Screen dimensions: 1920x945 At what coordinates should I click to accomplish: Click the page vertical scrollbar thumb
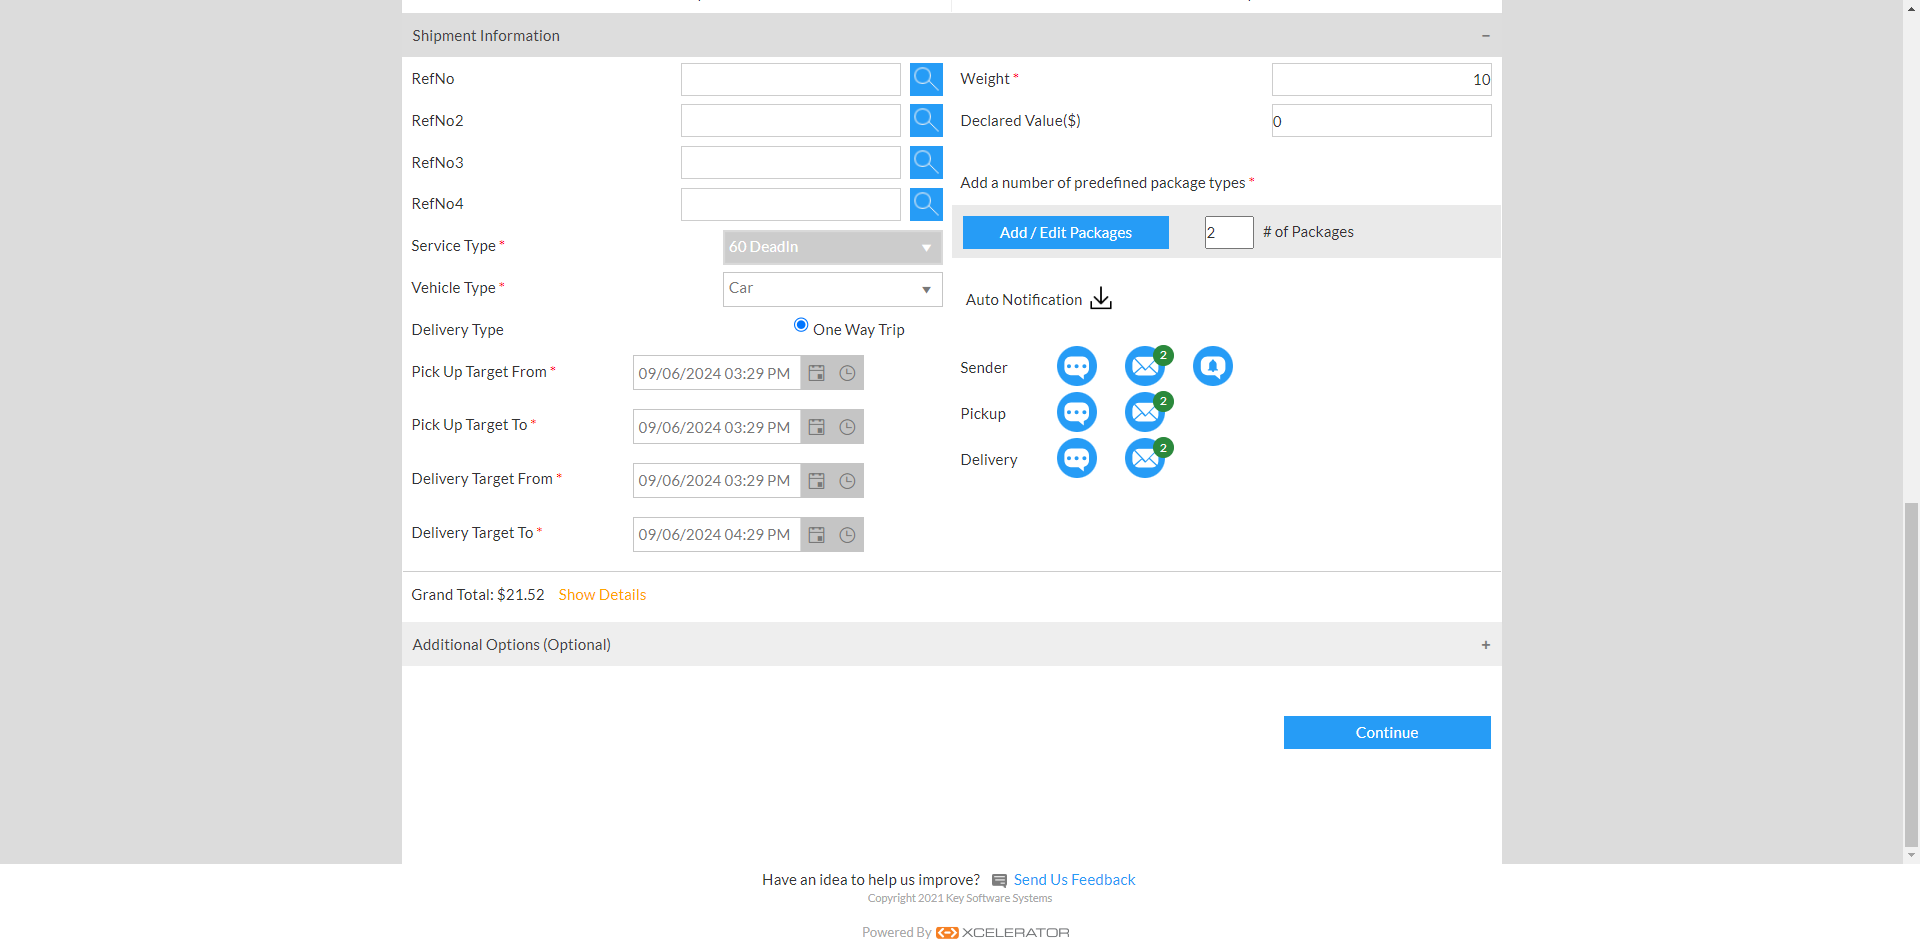tap(1911, 674)
